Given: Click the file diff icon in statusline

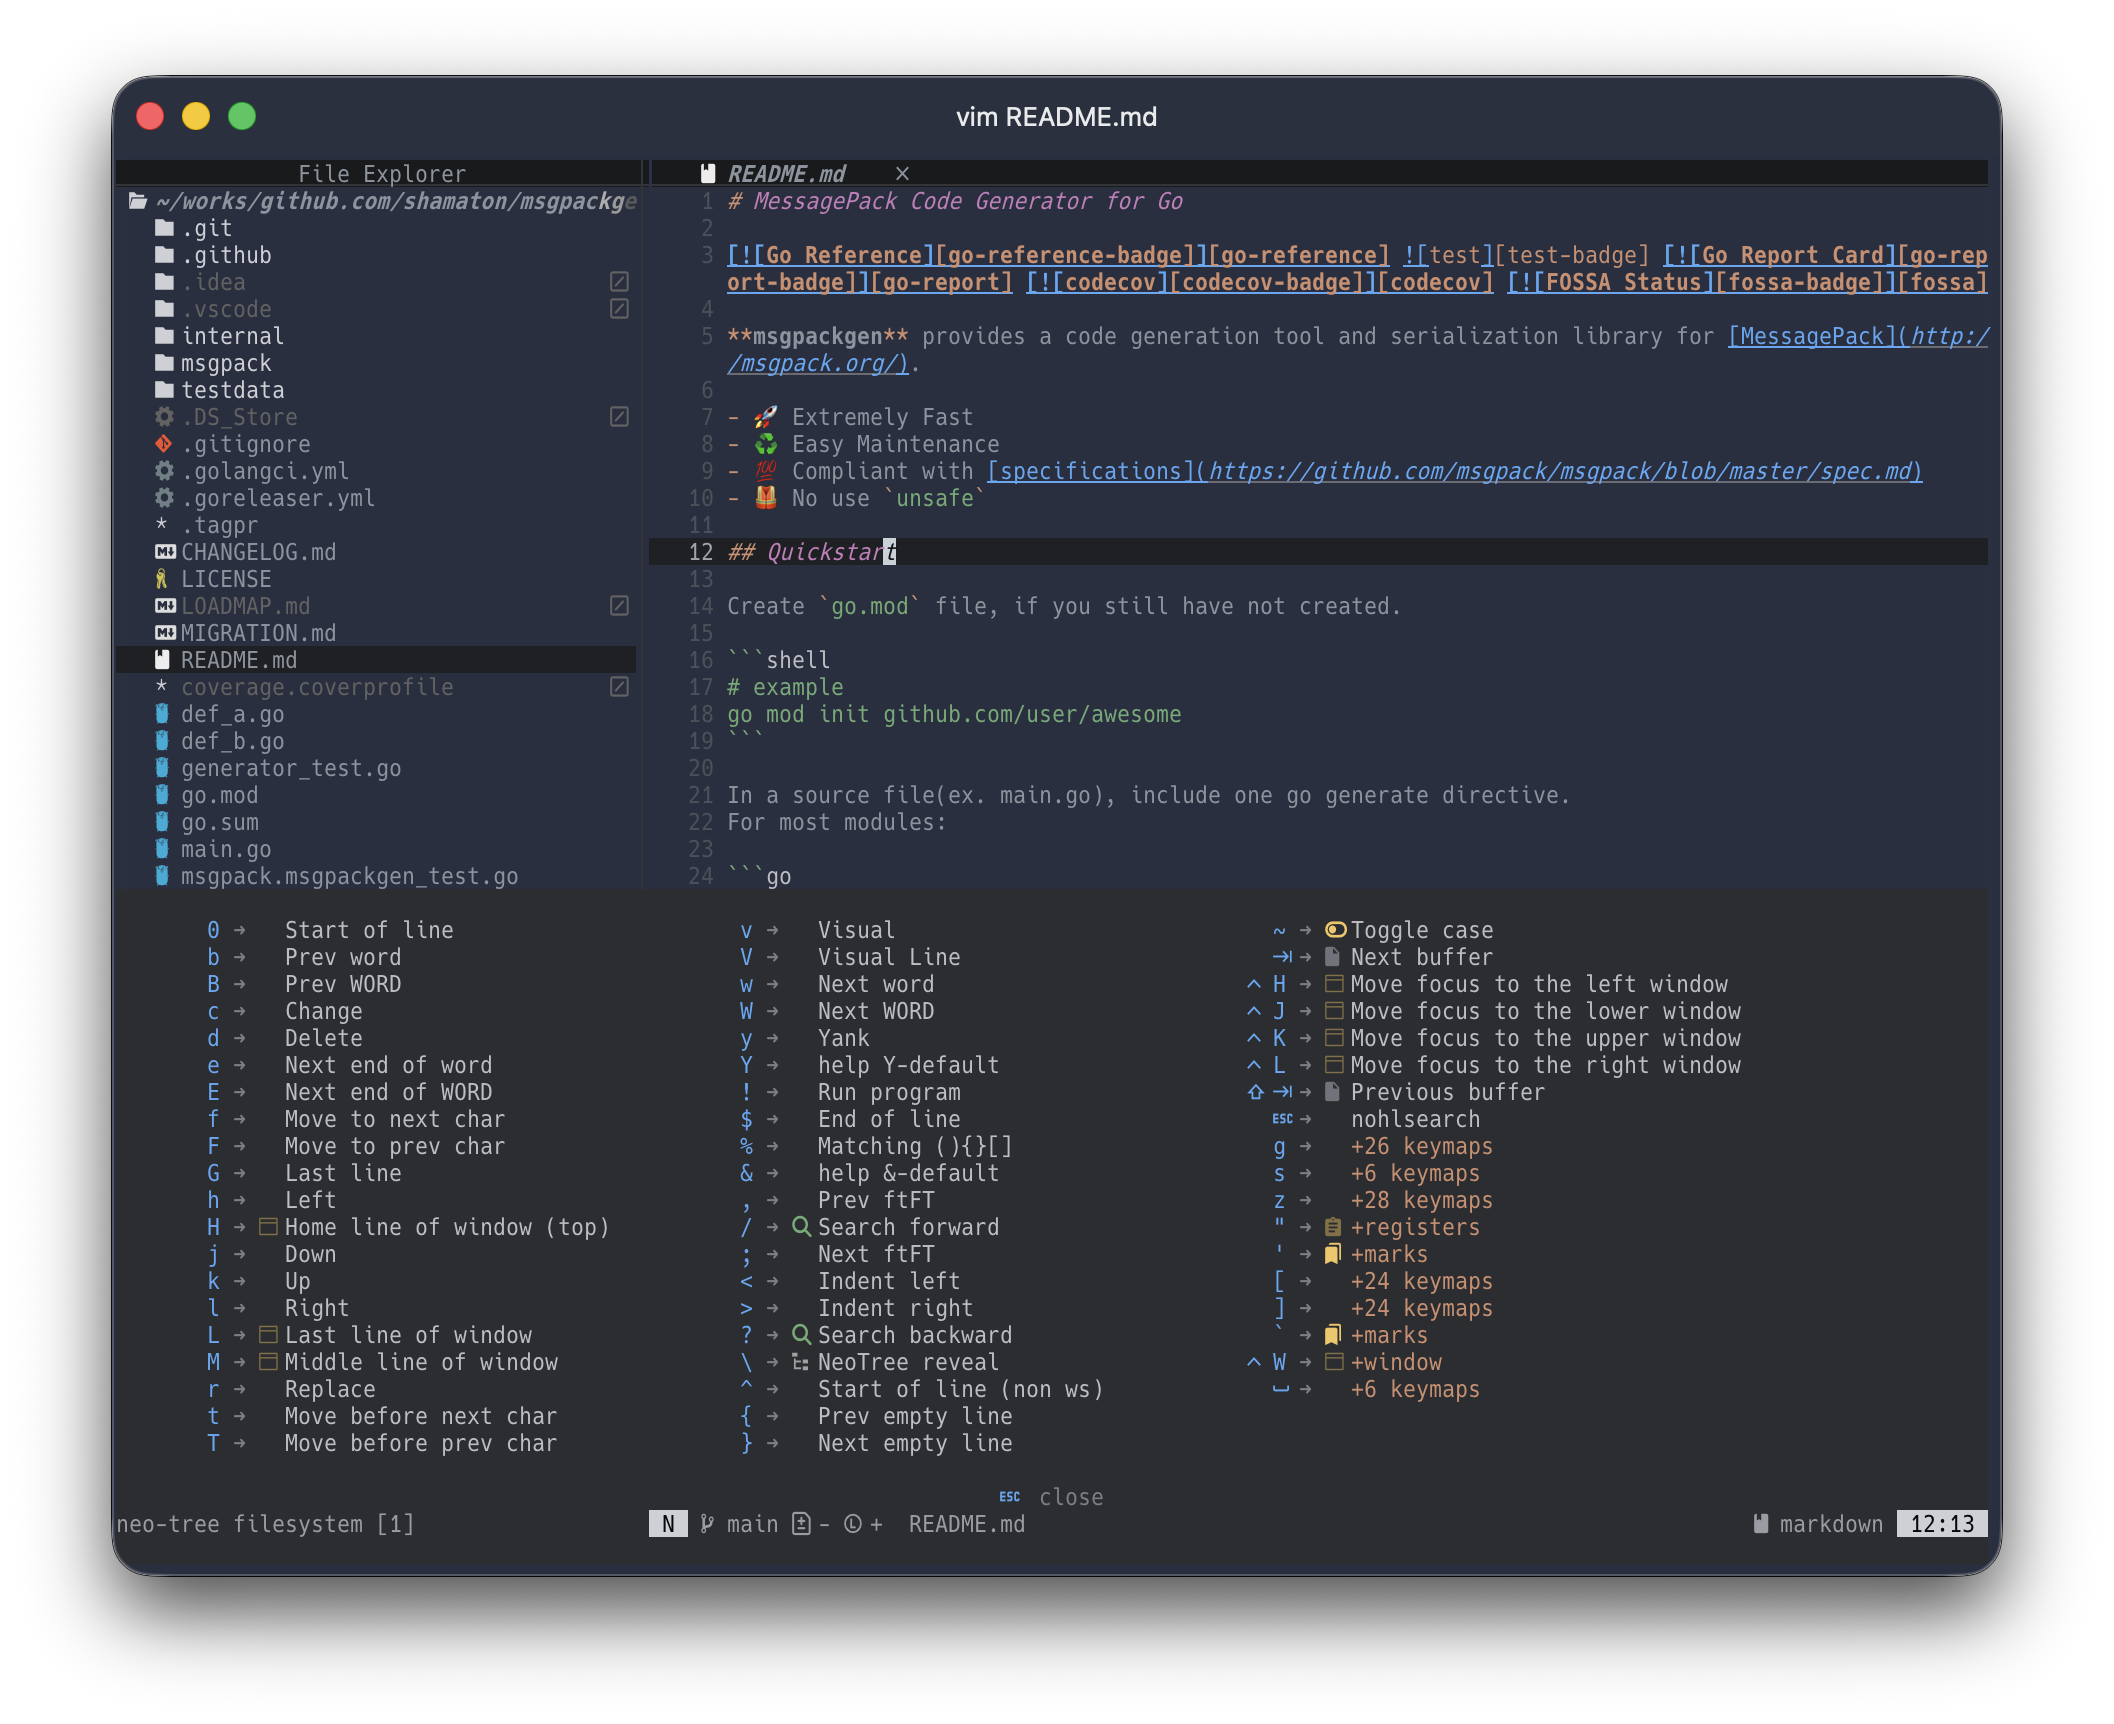Looking at the screenshot, I should coord(801,1524).
